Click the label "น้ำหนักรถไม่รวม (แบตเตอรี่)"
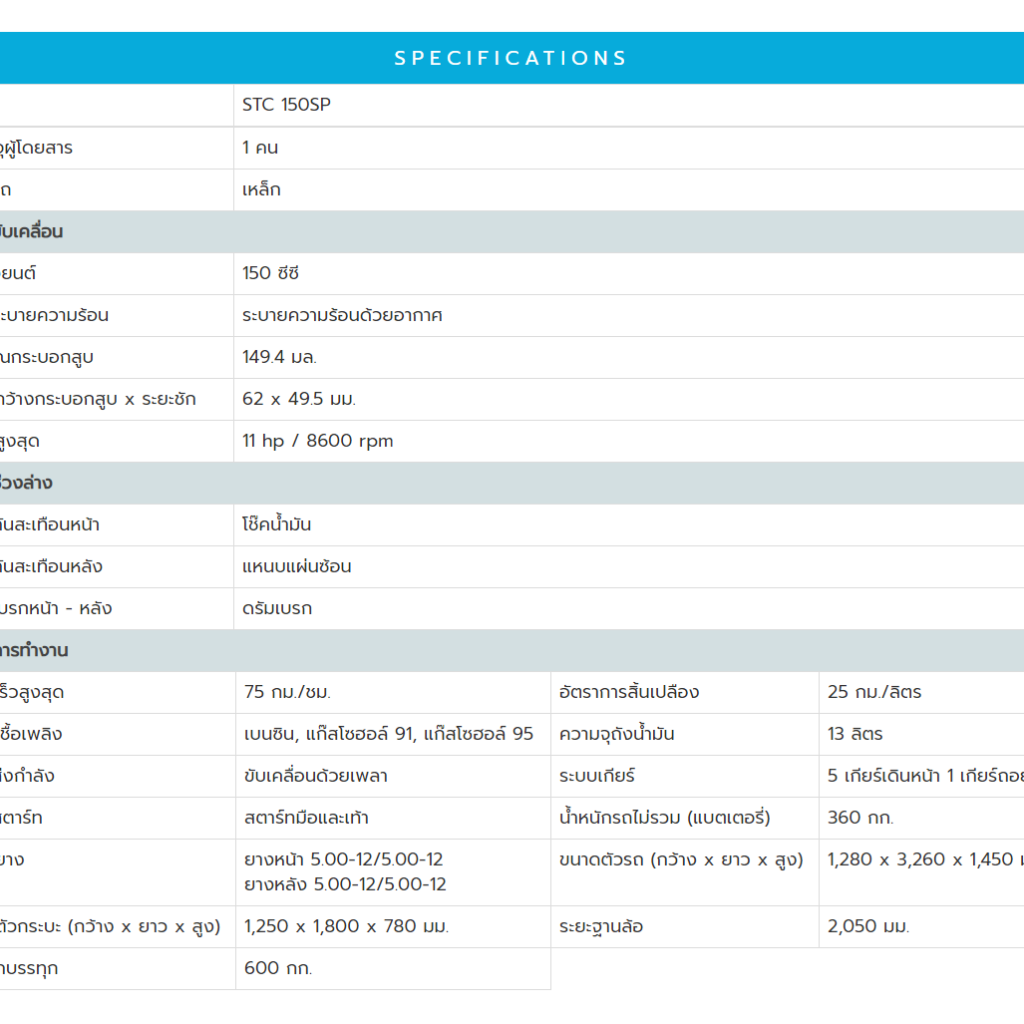The image size is (1024, 1024). point(665,817)
